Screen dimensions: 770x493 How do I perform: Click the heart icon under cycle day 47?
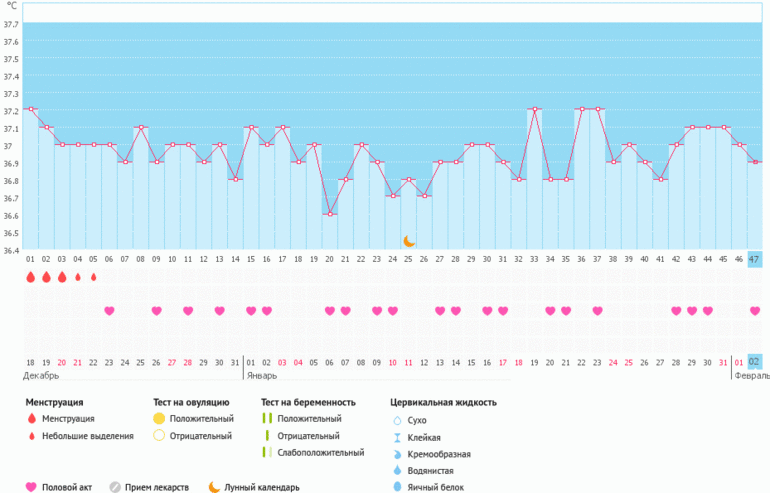[x=755, y=311]
